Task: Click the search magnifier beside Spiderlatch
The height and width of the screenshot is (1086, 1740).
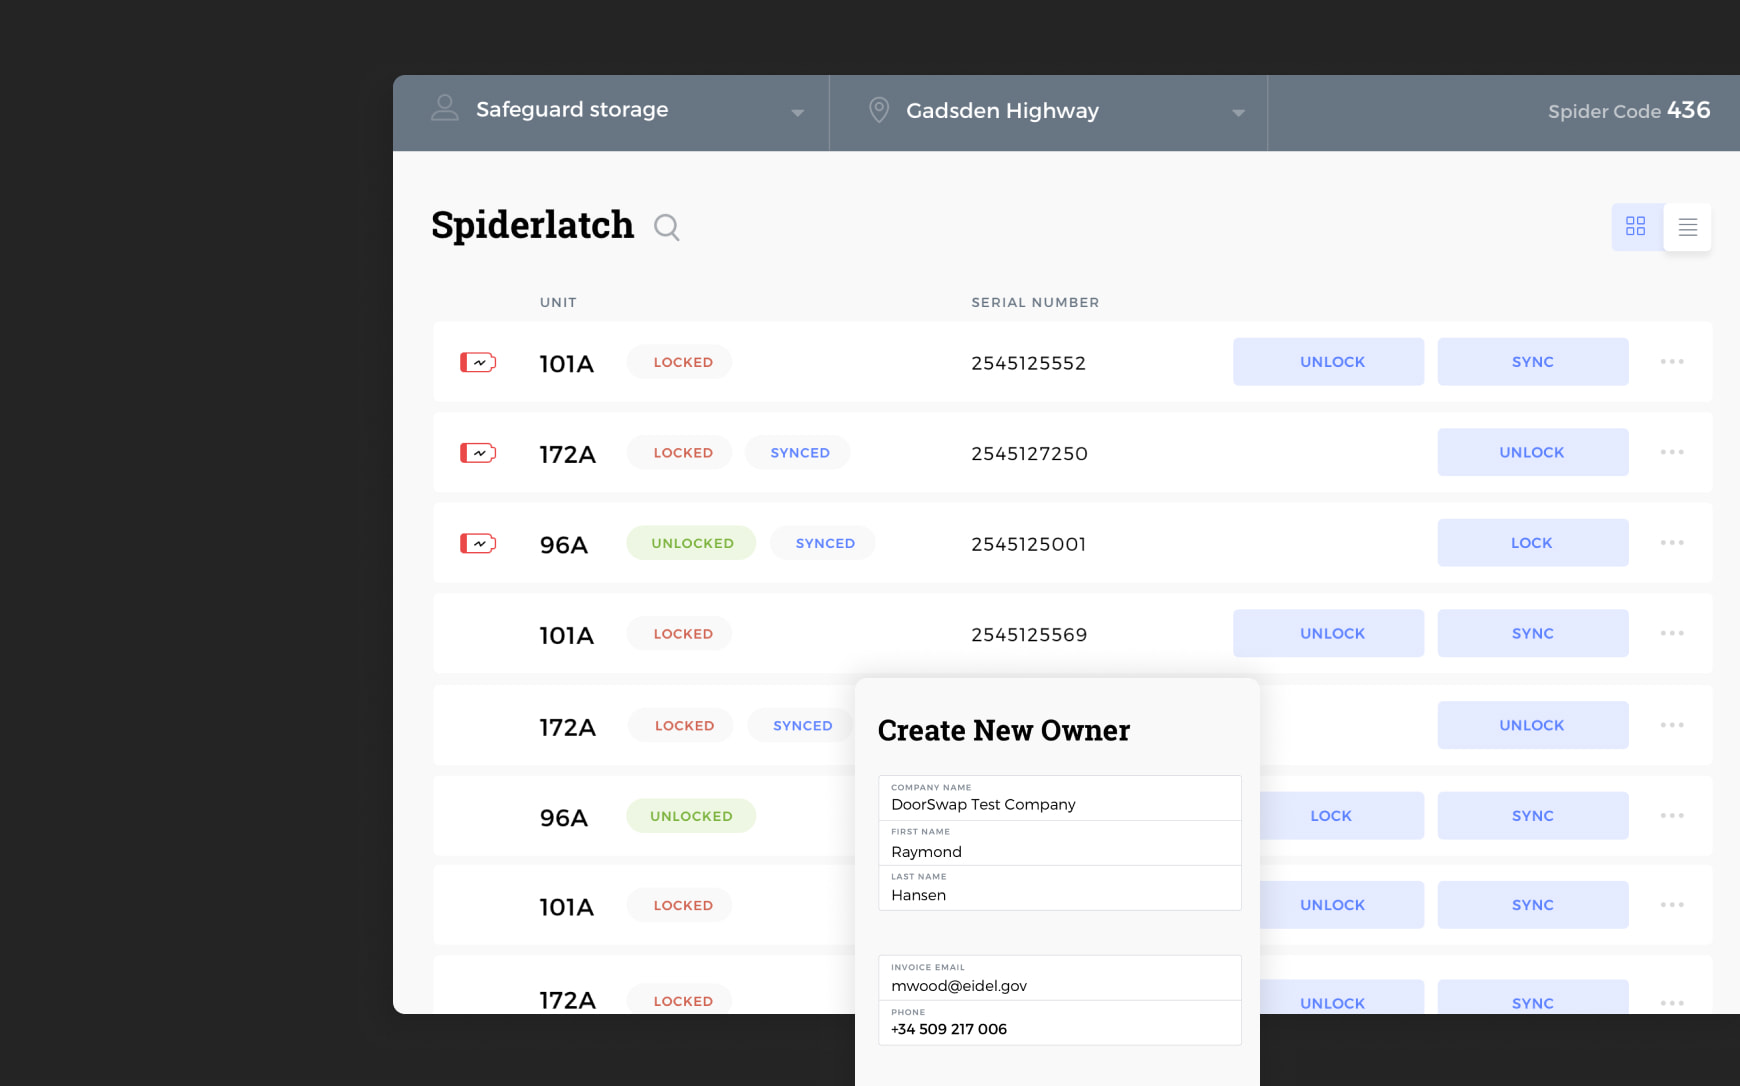Action: tap(666, 228)
